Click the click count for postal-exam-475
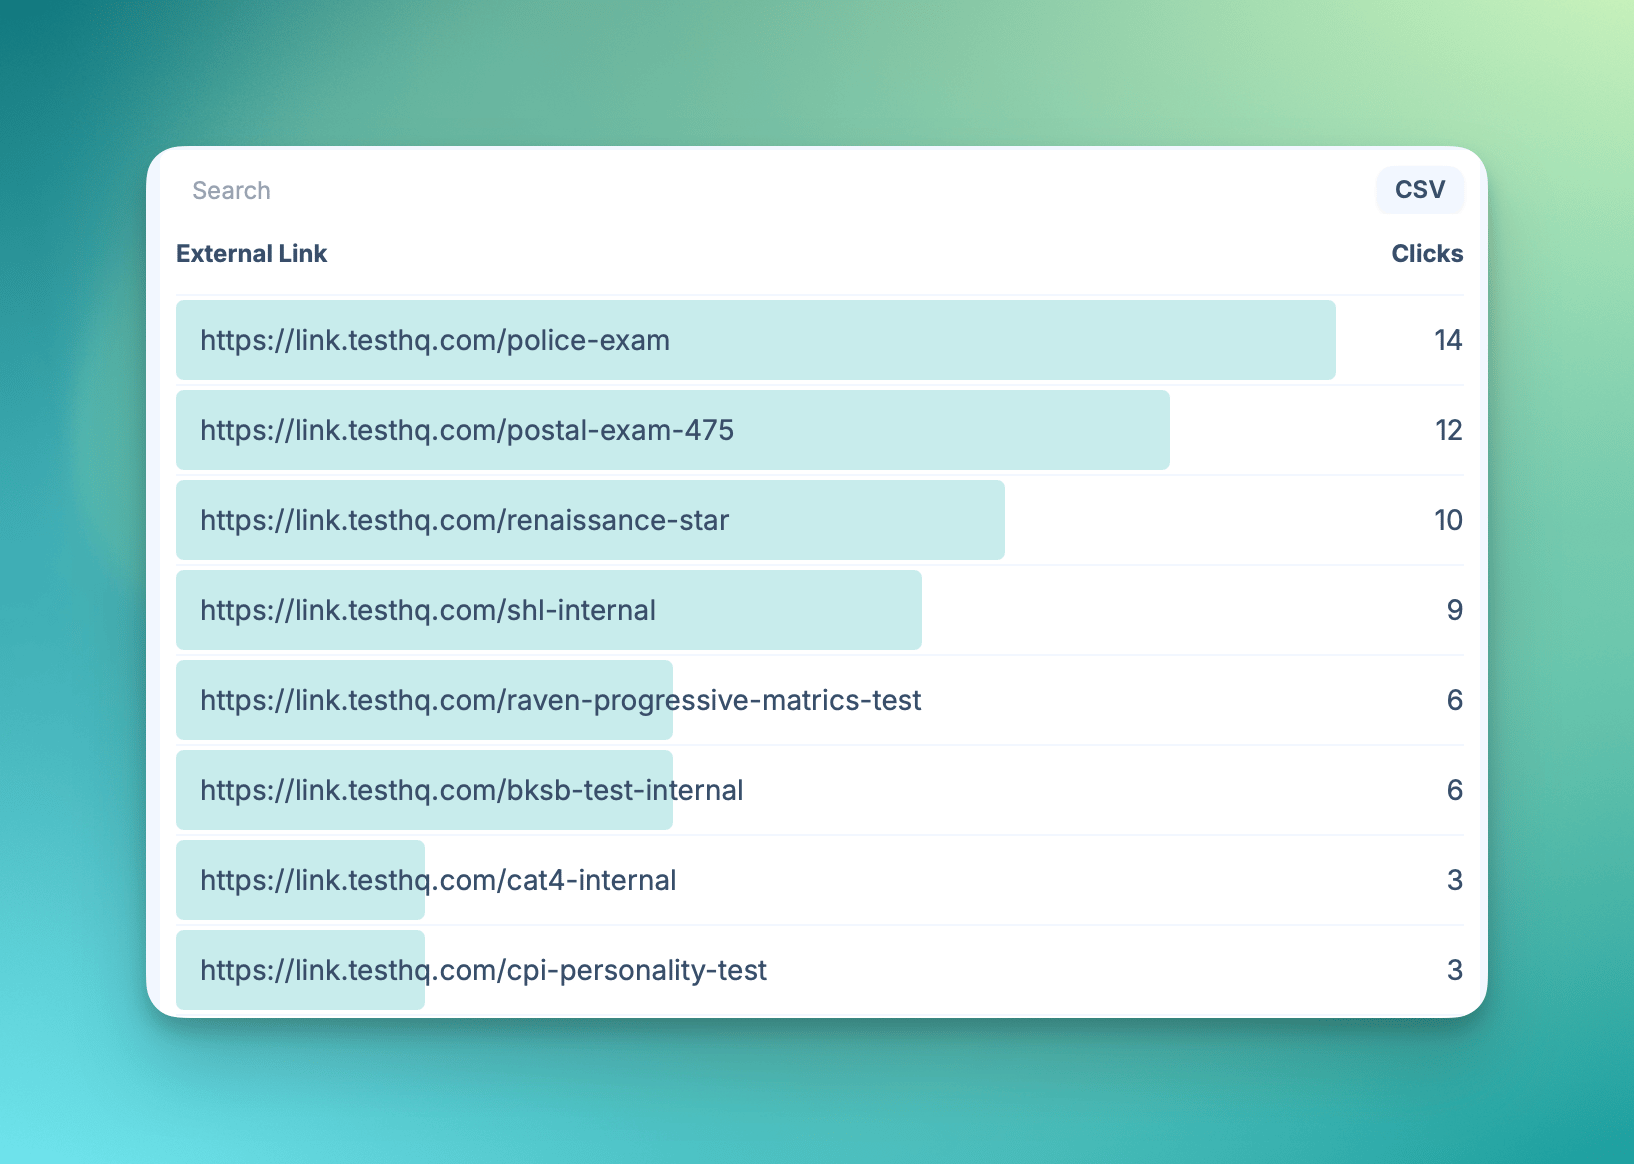This screenshot has width=1634, height=1164. (x=1448, y=430)
